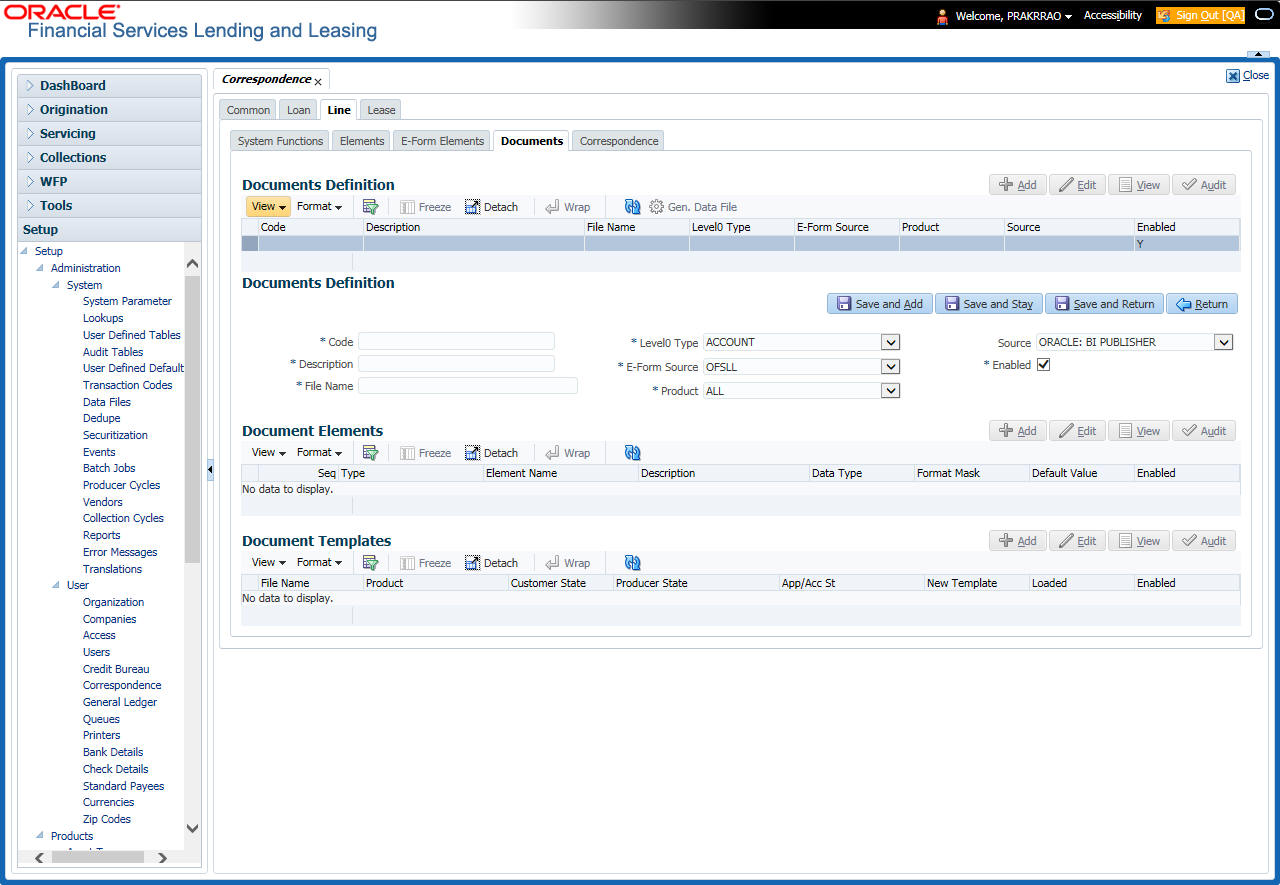Freeze column in Documents Definition toolbar
Viewport: 1280px width, 885px height.
point(425,207)
